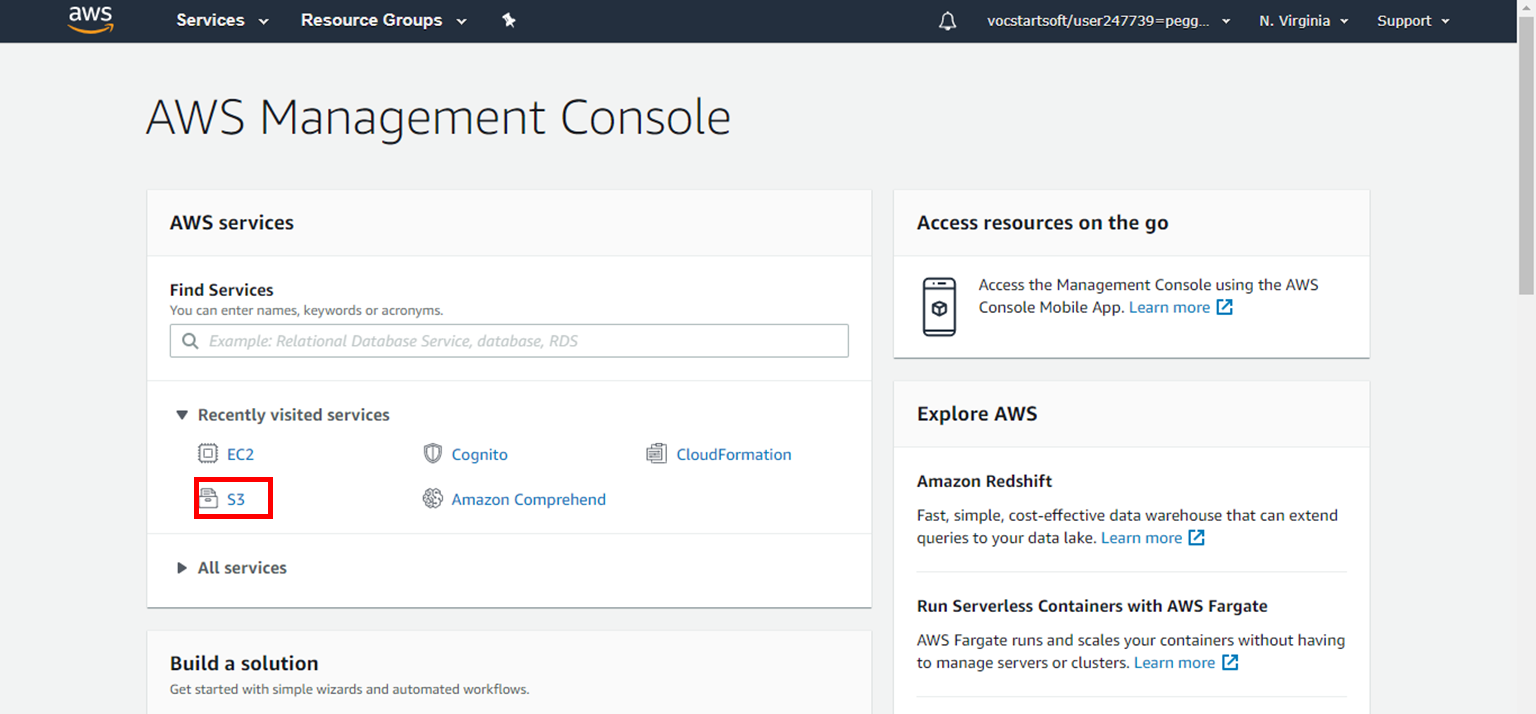Click the Cognito shield icon
The height and width of the screenshot is (714, 1536).
(432, 454)
